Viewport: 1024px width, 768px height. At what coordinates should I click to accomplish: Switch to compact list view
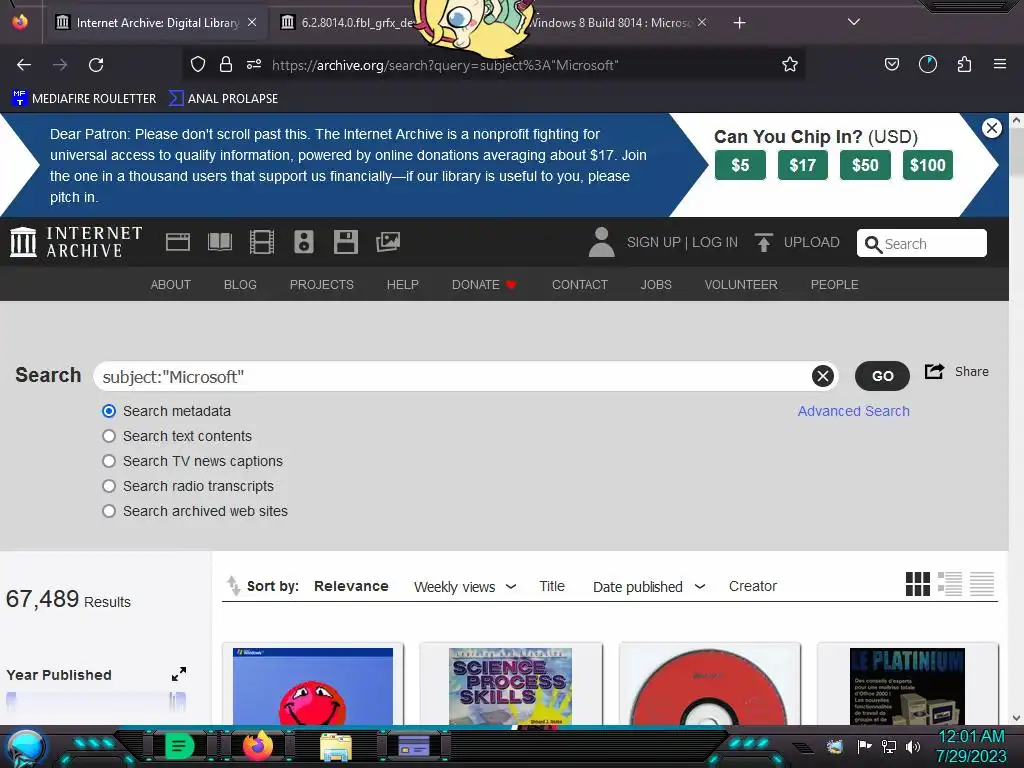pos(982,584)
